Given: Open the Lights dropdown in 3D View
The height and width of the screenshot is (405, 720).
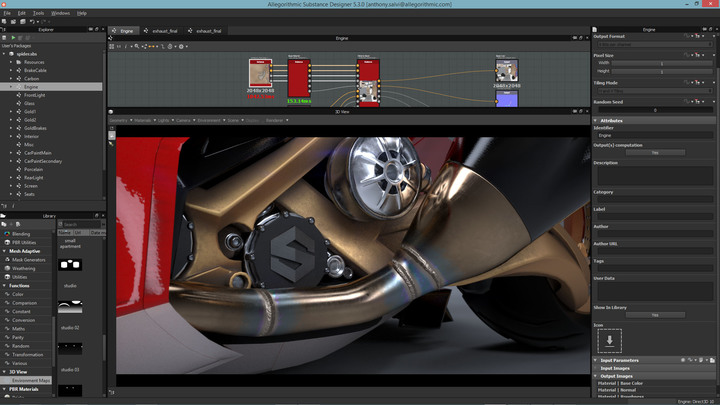Looking at the screenshot, I should [x=166, y=120].
